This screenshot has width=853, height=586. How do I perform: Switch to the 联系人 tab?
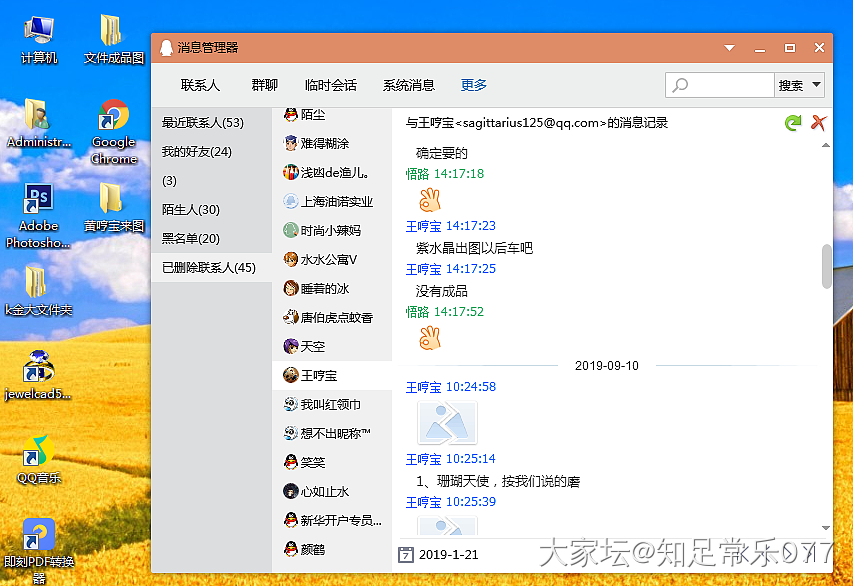[x=200, y=85]
